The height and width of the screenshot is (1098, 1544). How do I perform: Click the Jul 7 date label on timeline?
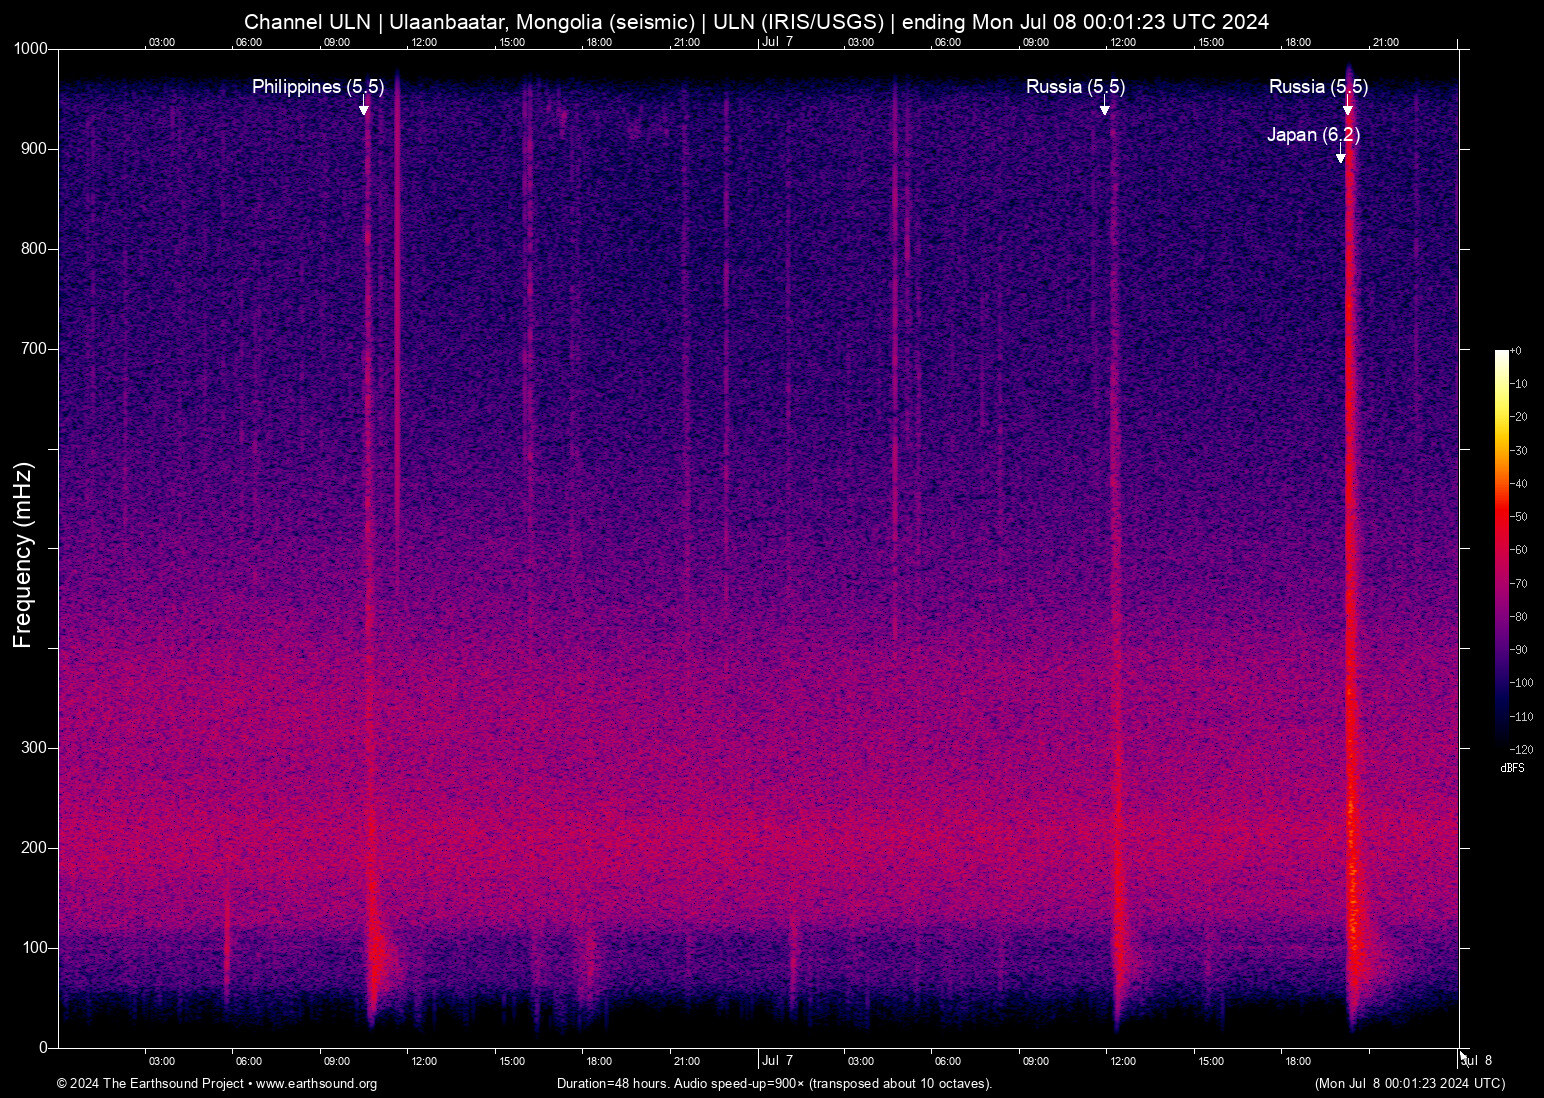(x=777, y=1061)
